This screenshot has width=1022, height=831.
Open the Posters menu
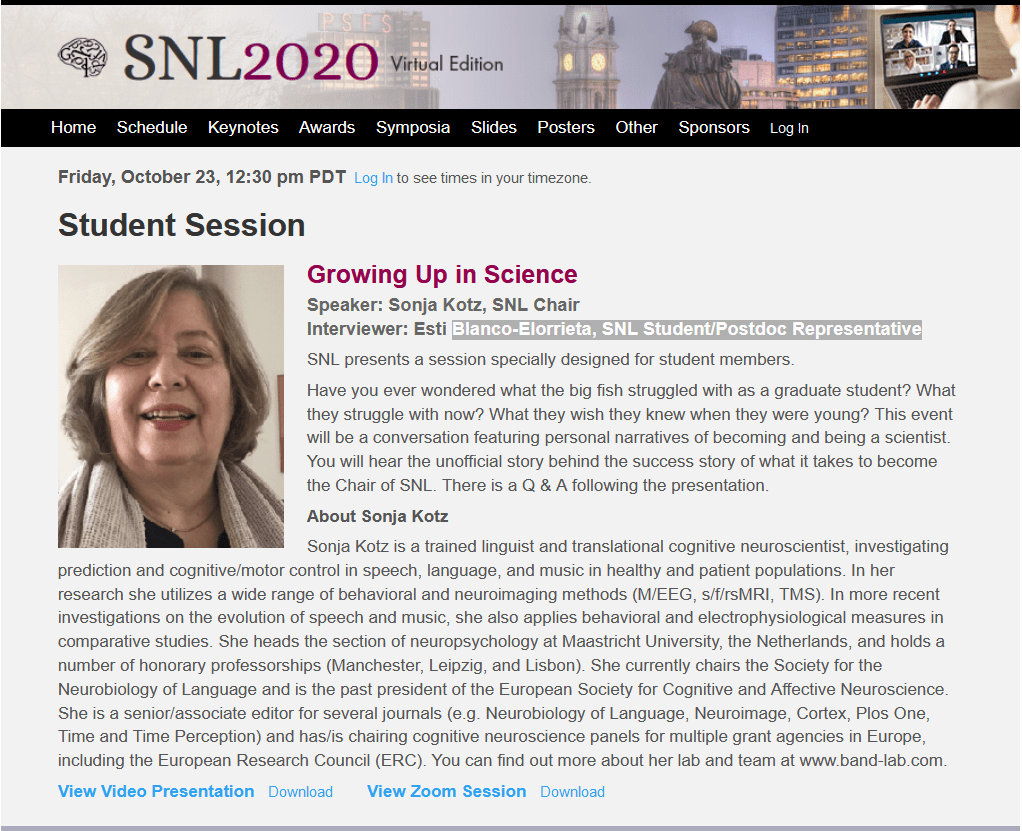566,128
